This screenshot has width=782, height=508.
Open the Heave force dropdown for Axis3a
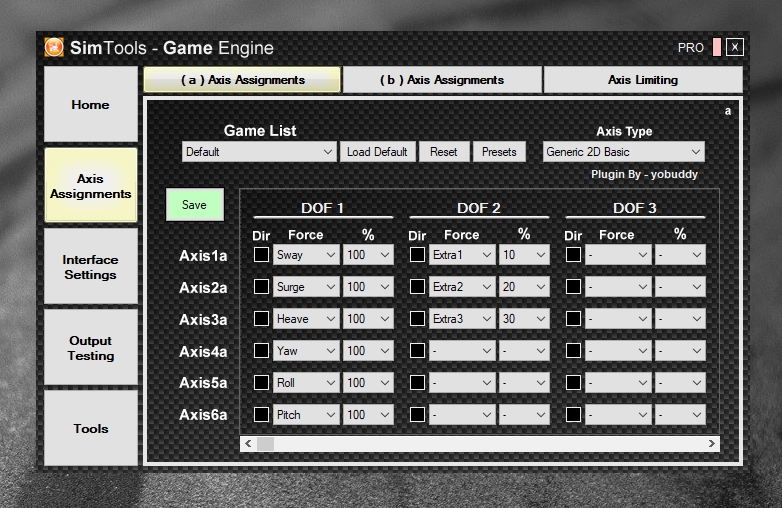coord(306,319)
